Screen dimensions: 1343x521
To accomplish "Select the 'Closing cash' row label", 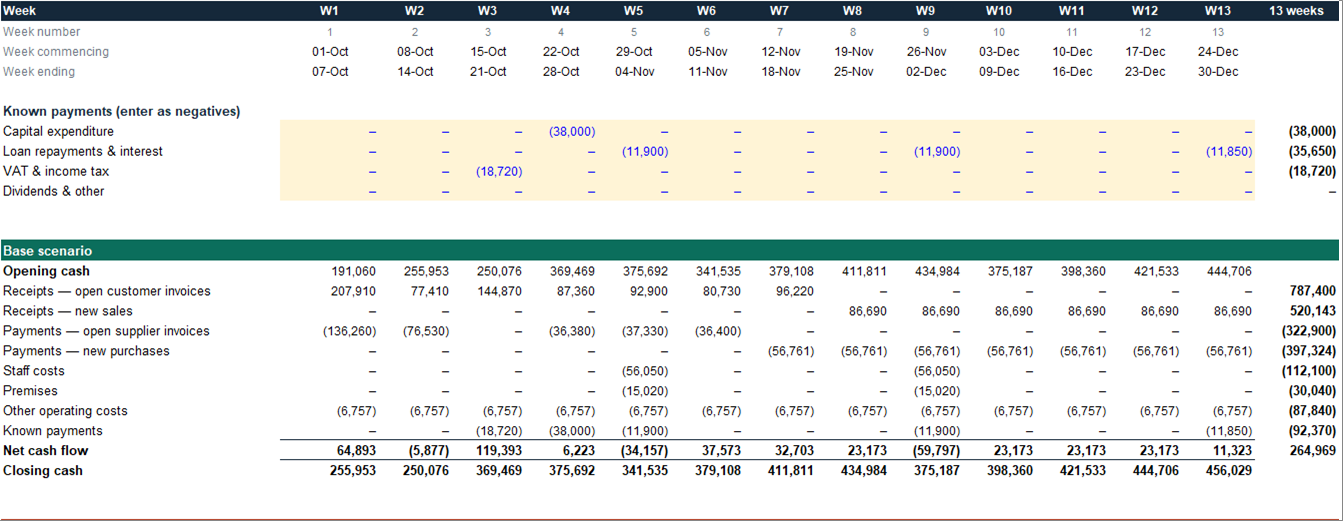I will pos(42,471).
